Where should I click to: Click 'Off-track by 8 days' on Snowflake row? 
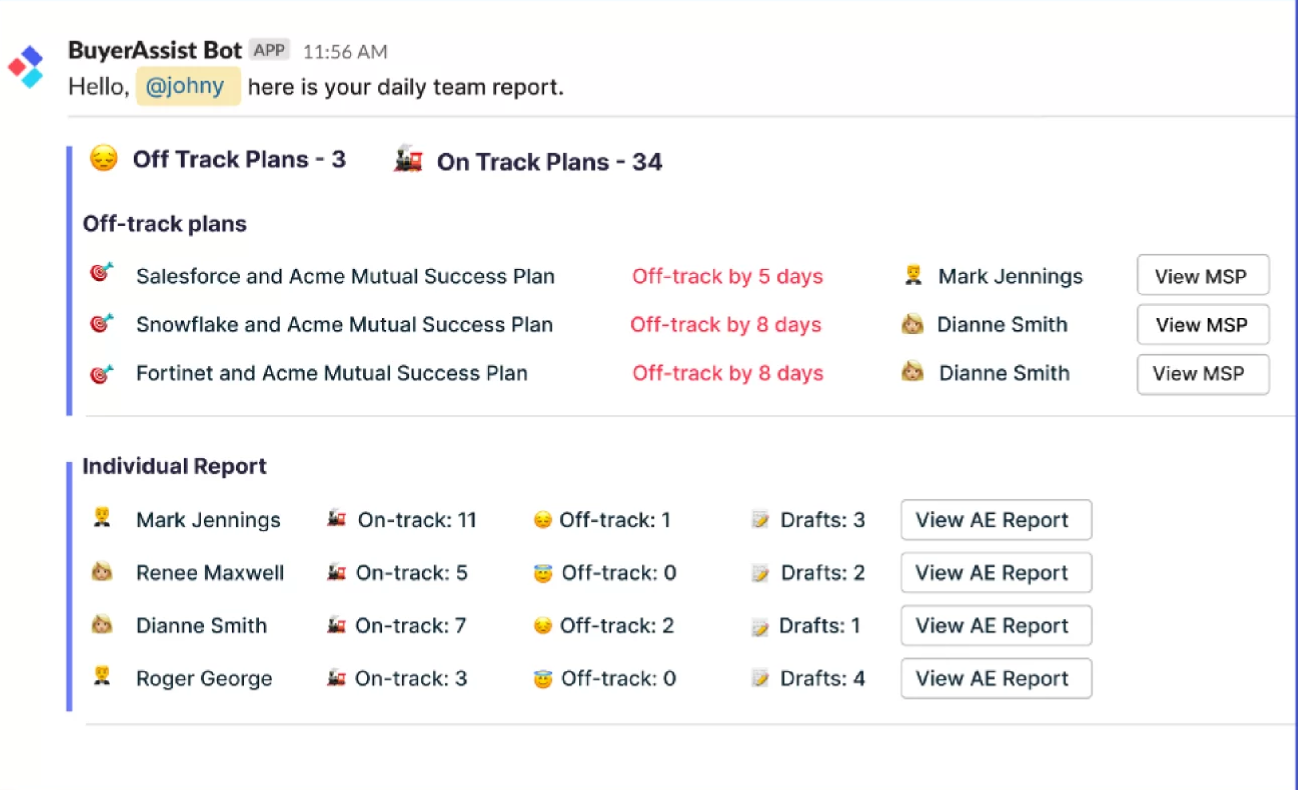(726, 324)
